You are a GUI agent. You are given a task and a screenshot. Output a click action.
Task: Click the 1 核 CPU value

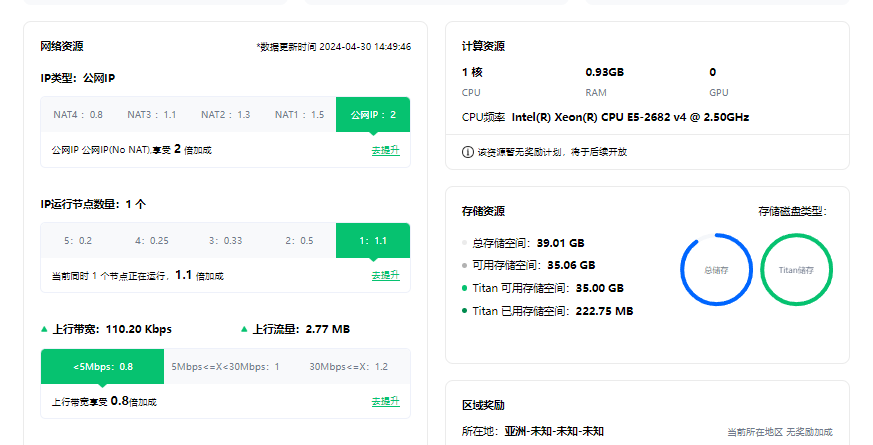[472, 72]
